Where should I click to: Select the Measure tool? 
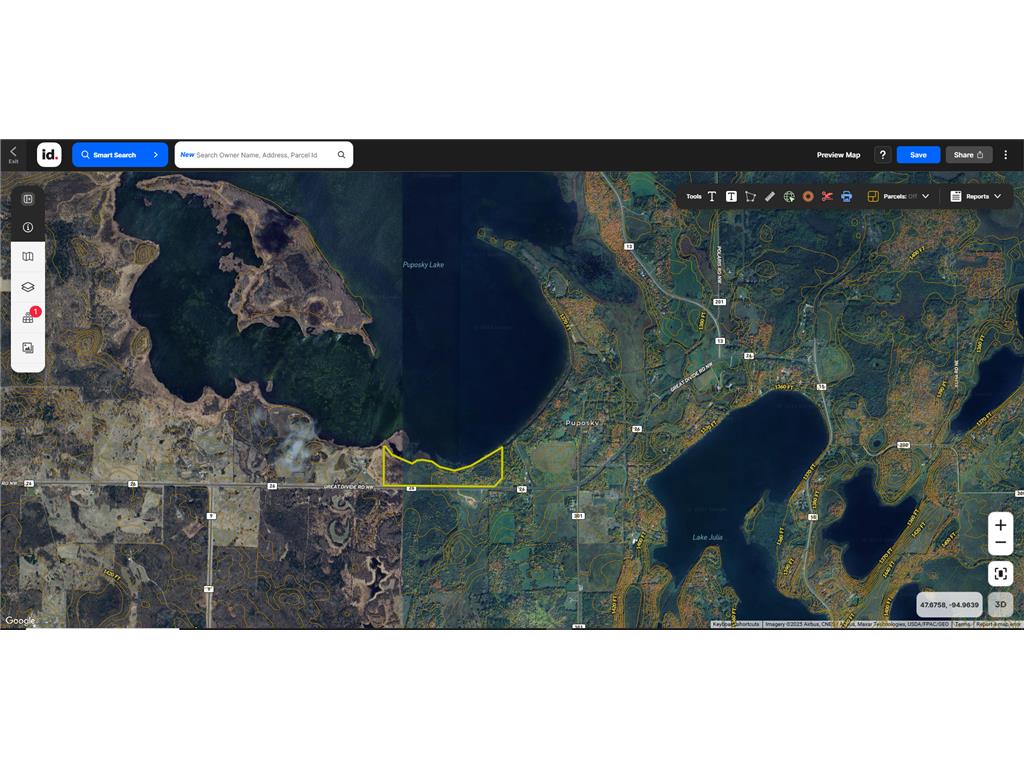coord(768,196)
